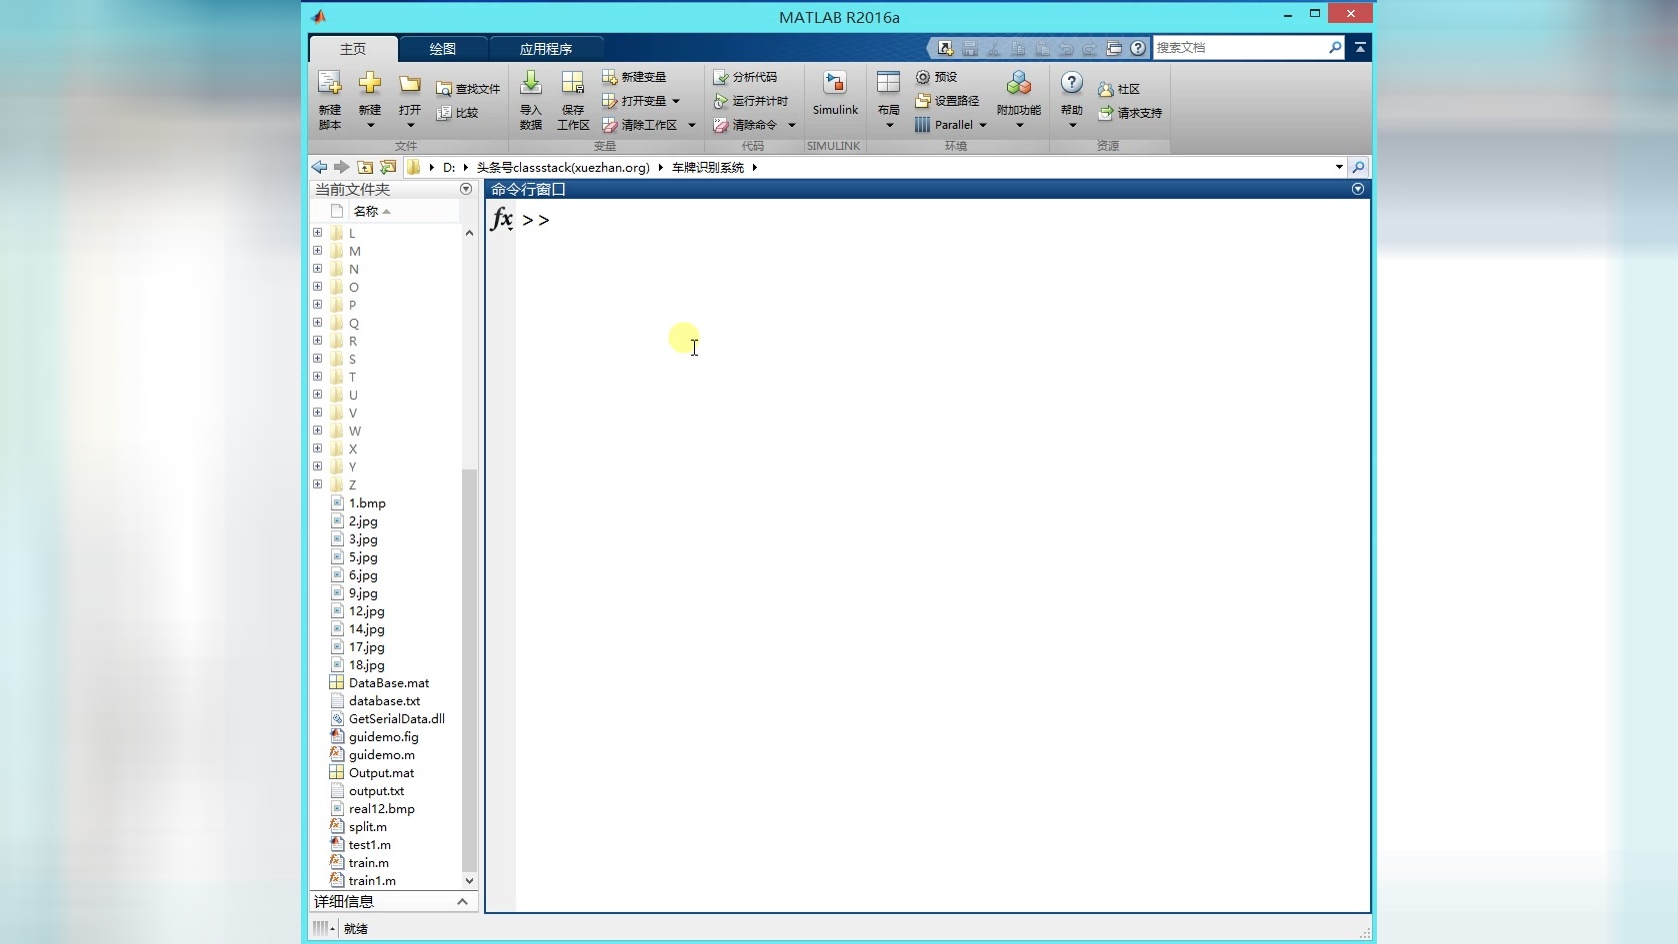Screen dimensions: 1678x944
Task: Open the 打开变量 dropdown arrow
Action: point(676,101)
